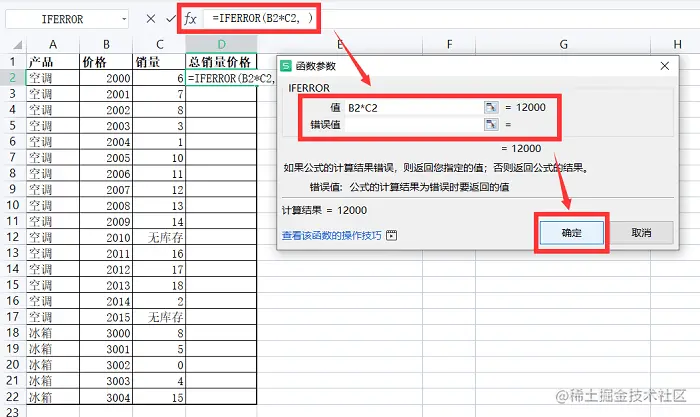Select column H header
This screenshot has height=417, width=700.
click(x=677, y=45)
